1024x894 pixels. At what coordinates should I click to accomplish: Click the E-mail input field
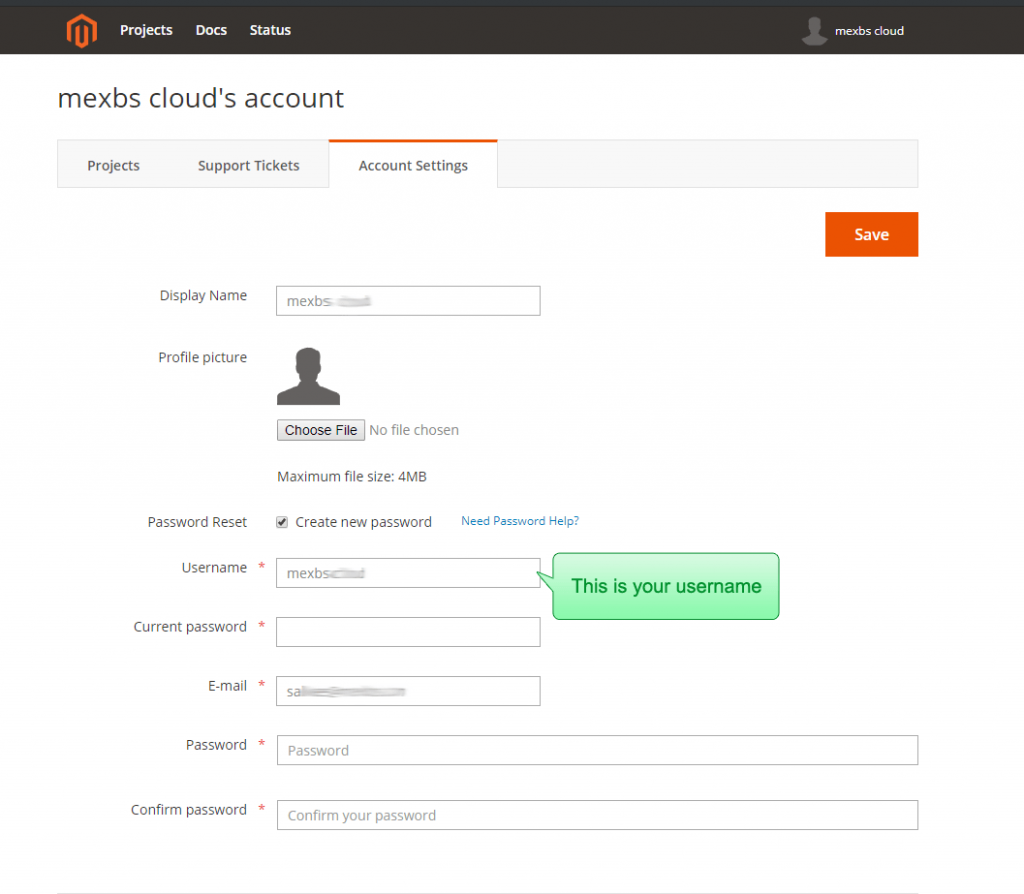click(408, 691)
